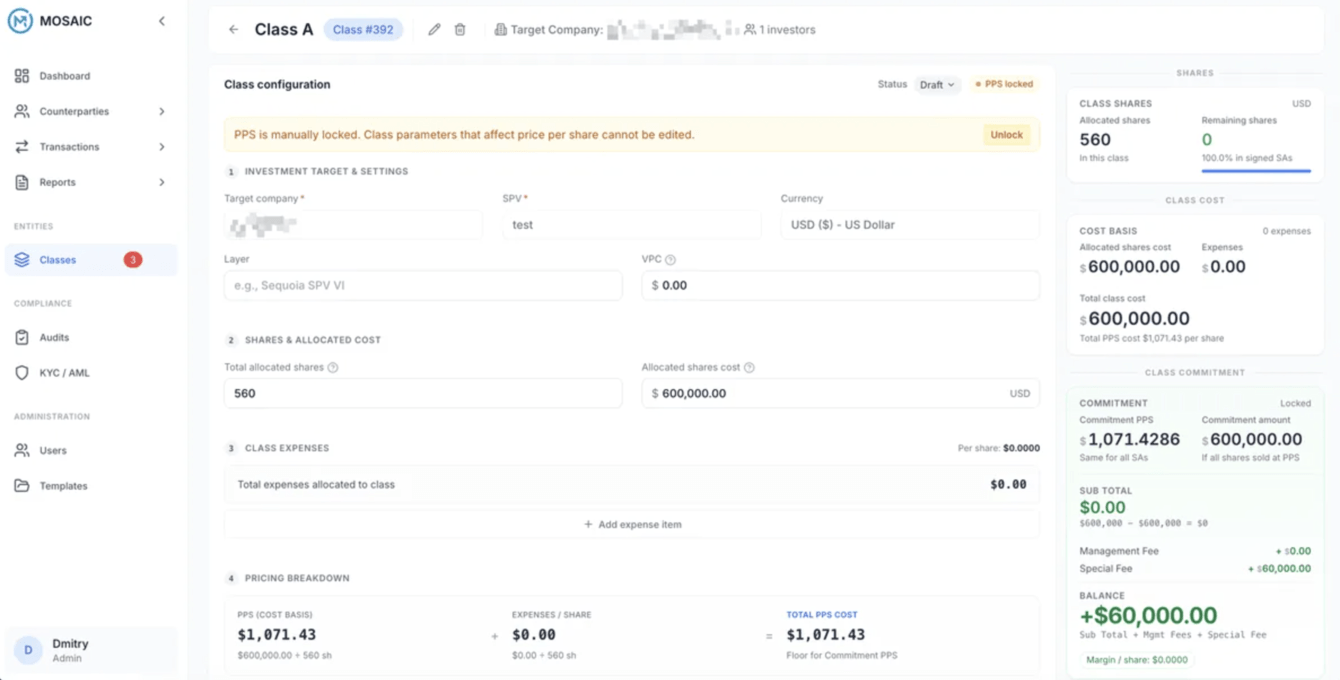Open the 1 investors link
1340x680 pixels.
tap(779, 30)
